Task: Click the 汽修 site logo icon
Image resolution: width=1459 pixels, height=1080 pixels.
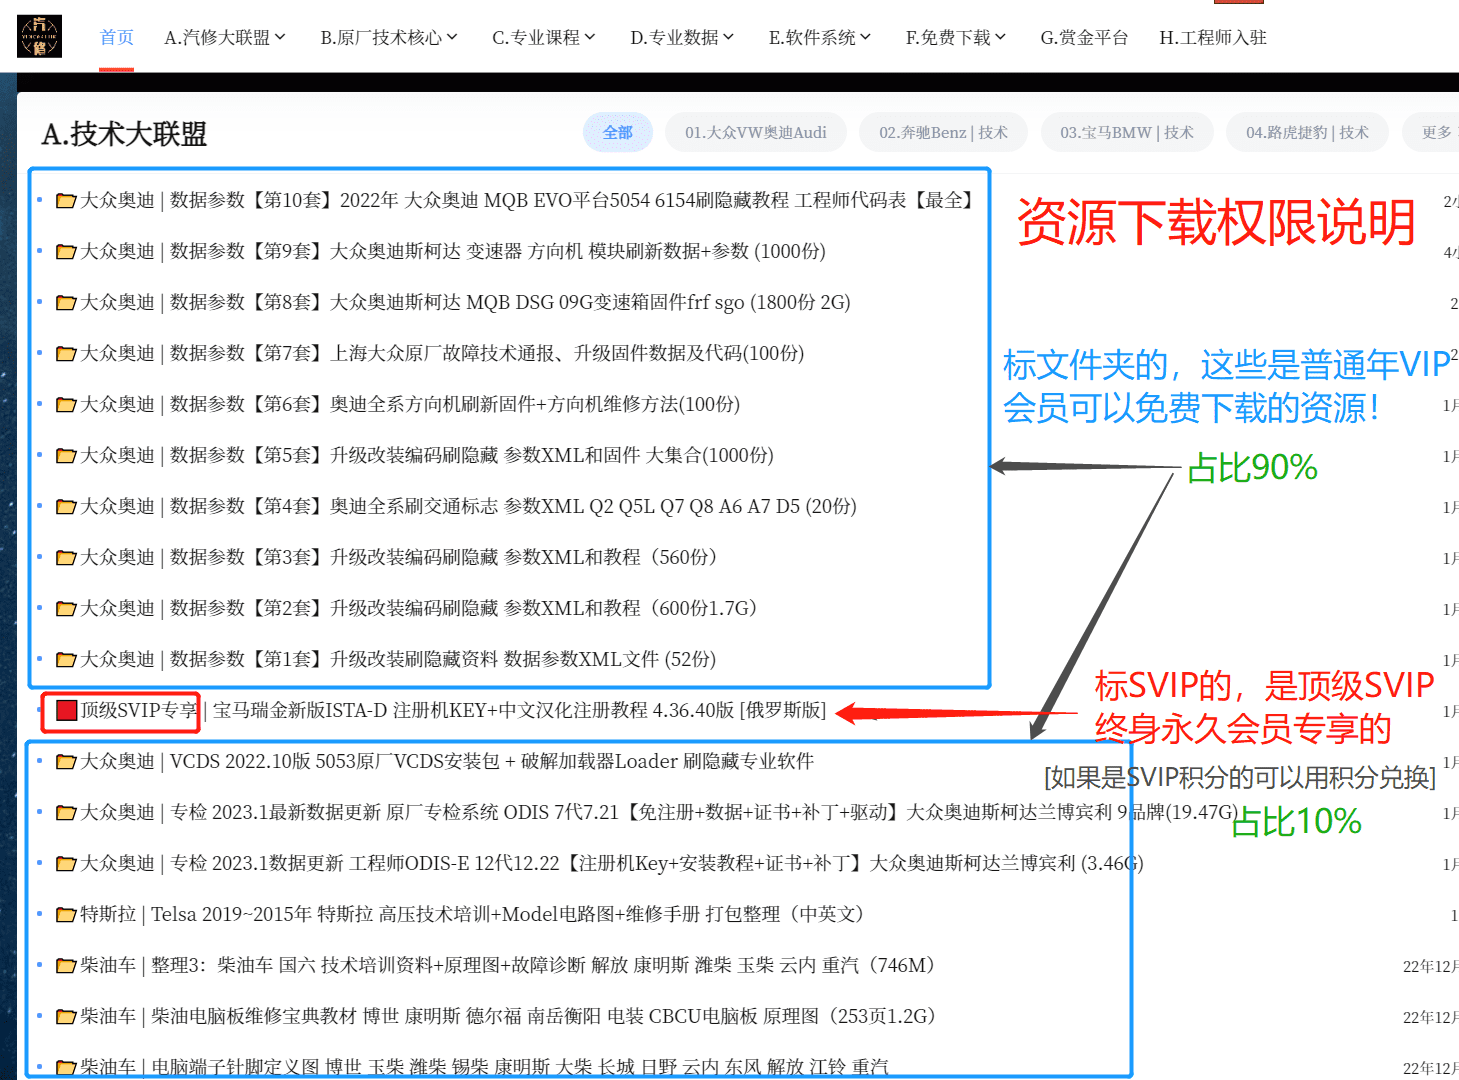Action: click(x=38, y=35)
